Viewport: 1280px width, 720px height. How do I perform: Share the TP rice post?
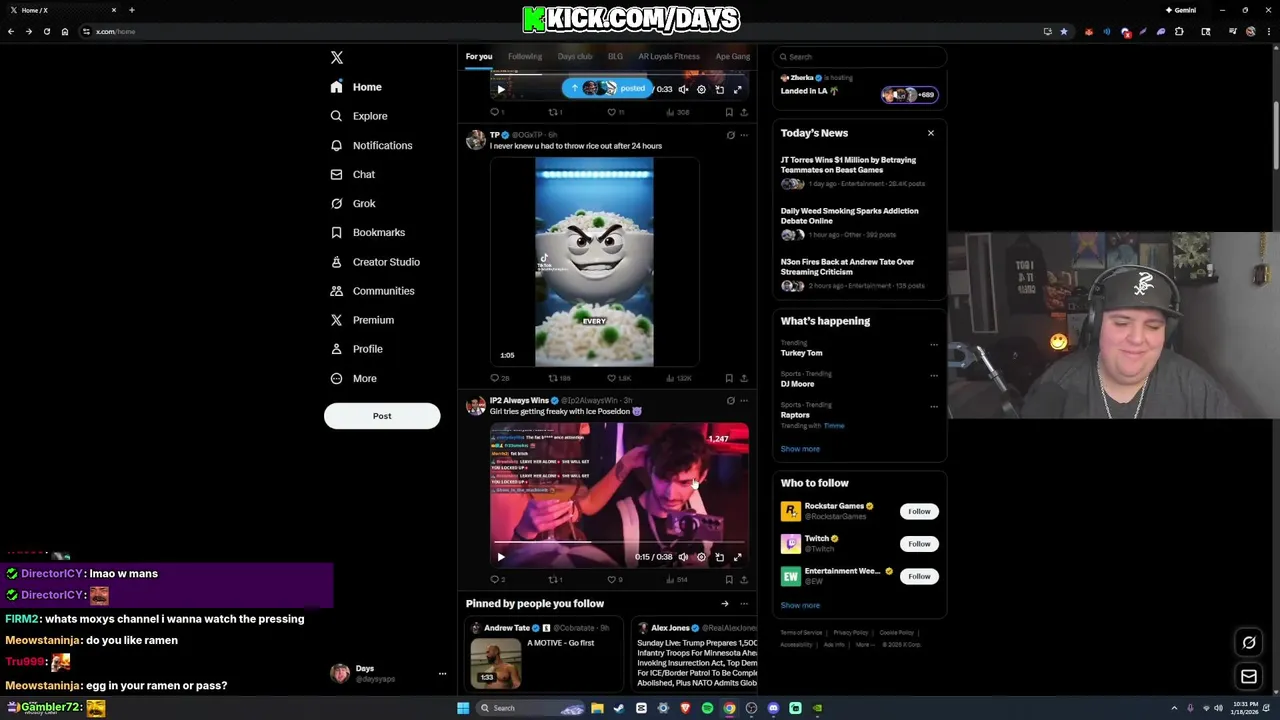(744, 378)
